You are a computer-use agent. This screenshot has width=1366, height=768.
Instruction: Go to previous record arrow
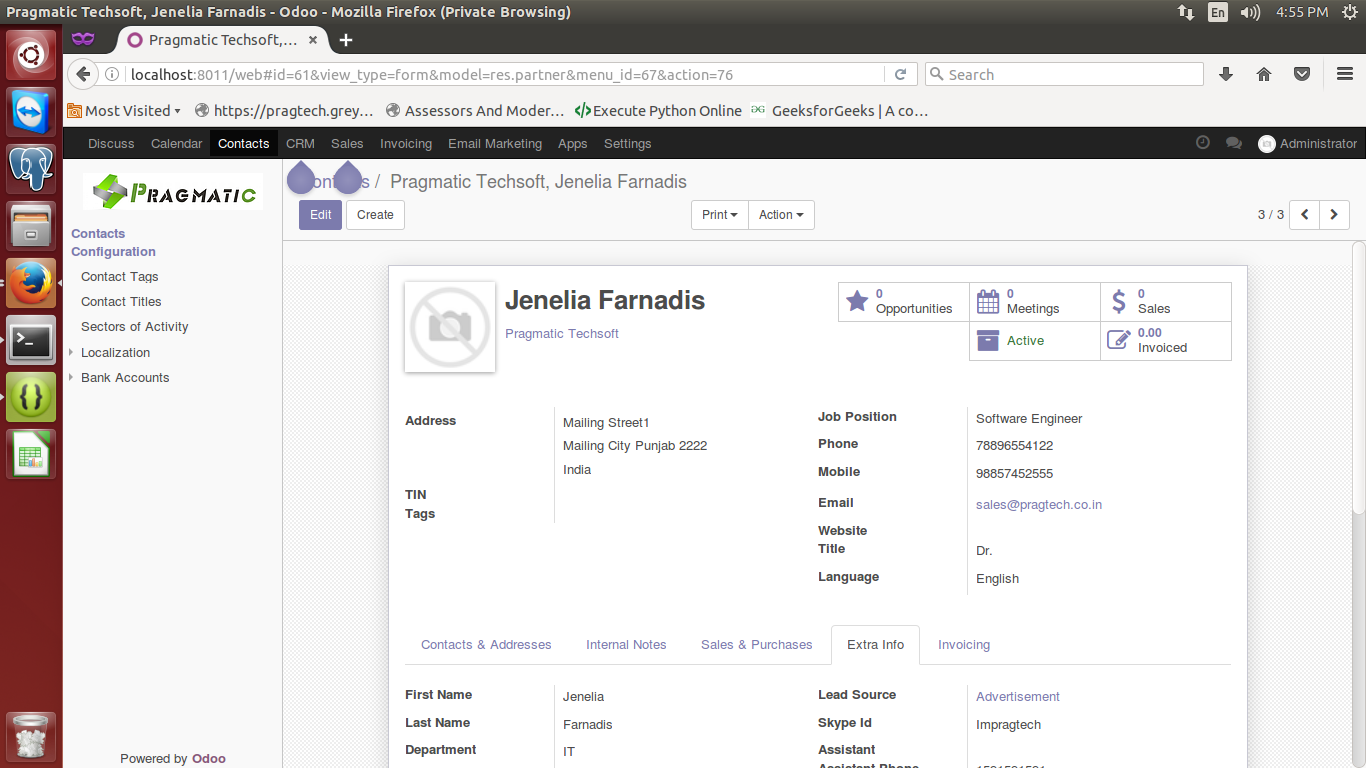(1305, 215)
